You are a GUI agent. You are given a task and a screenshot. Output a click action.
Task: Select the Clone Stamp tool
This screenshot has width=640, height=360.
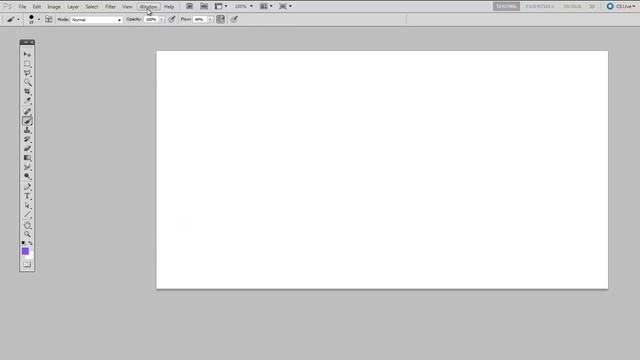[x=27, y=130]
